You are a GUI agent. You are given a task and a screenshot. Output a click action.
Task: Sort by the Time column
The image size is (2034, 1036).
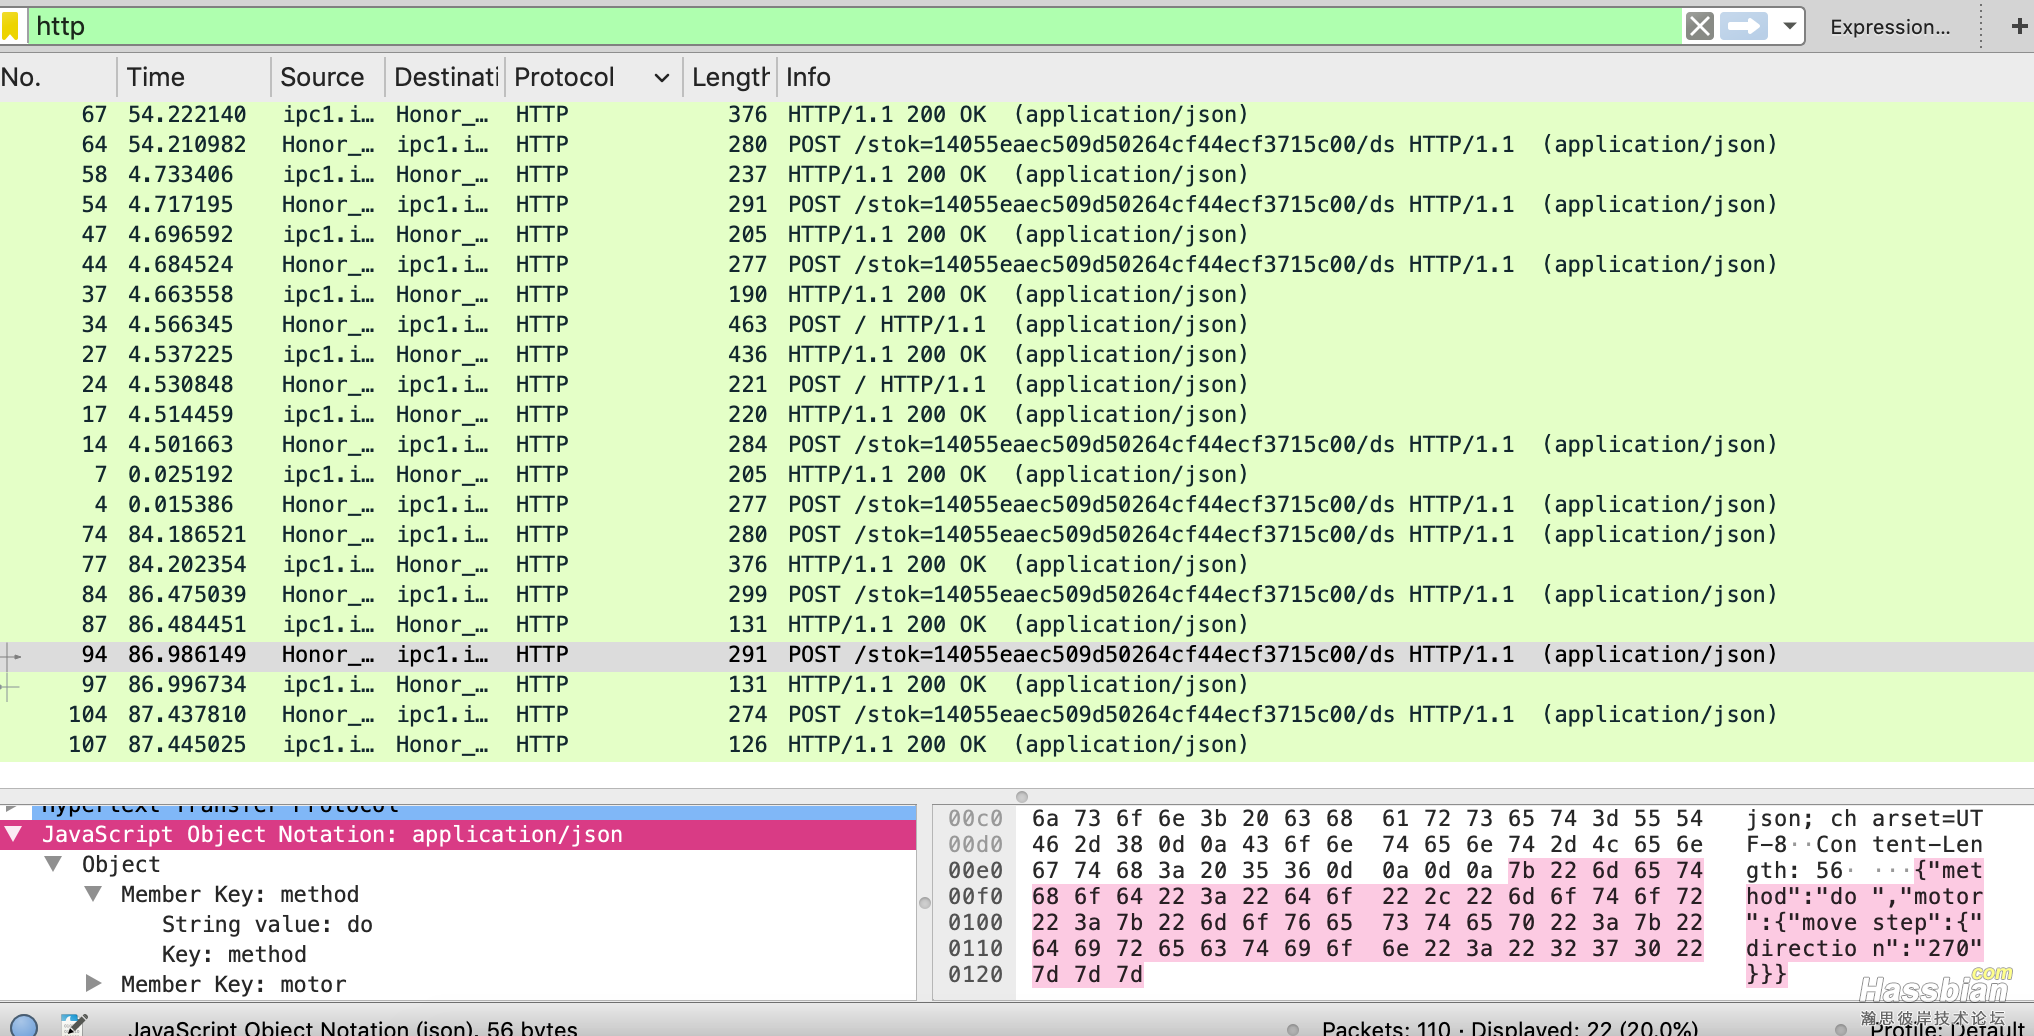[x=194, y=77]
